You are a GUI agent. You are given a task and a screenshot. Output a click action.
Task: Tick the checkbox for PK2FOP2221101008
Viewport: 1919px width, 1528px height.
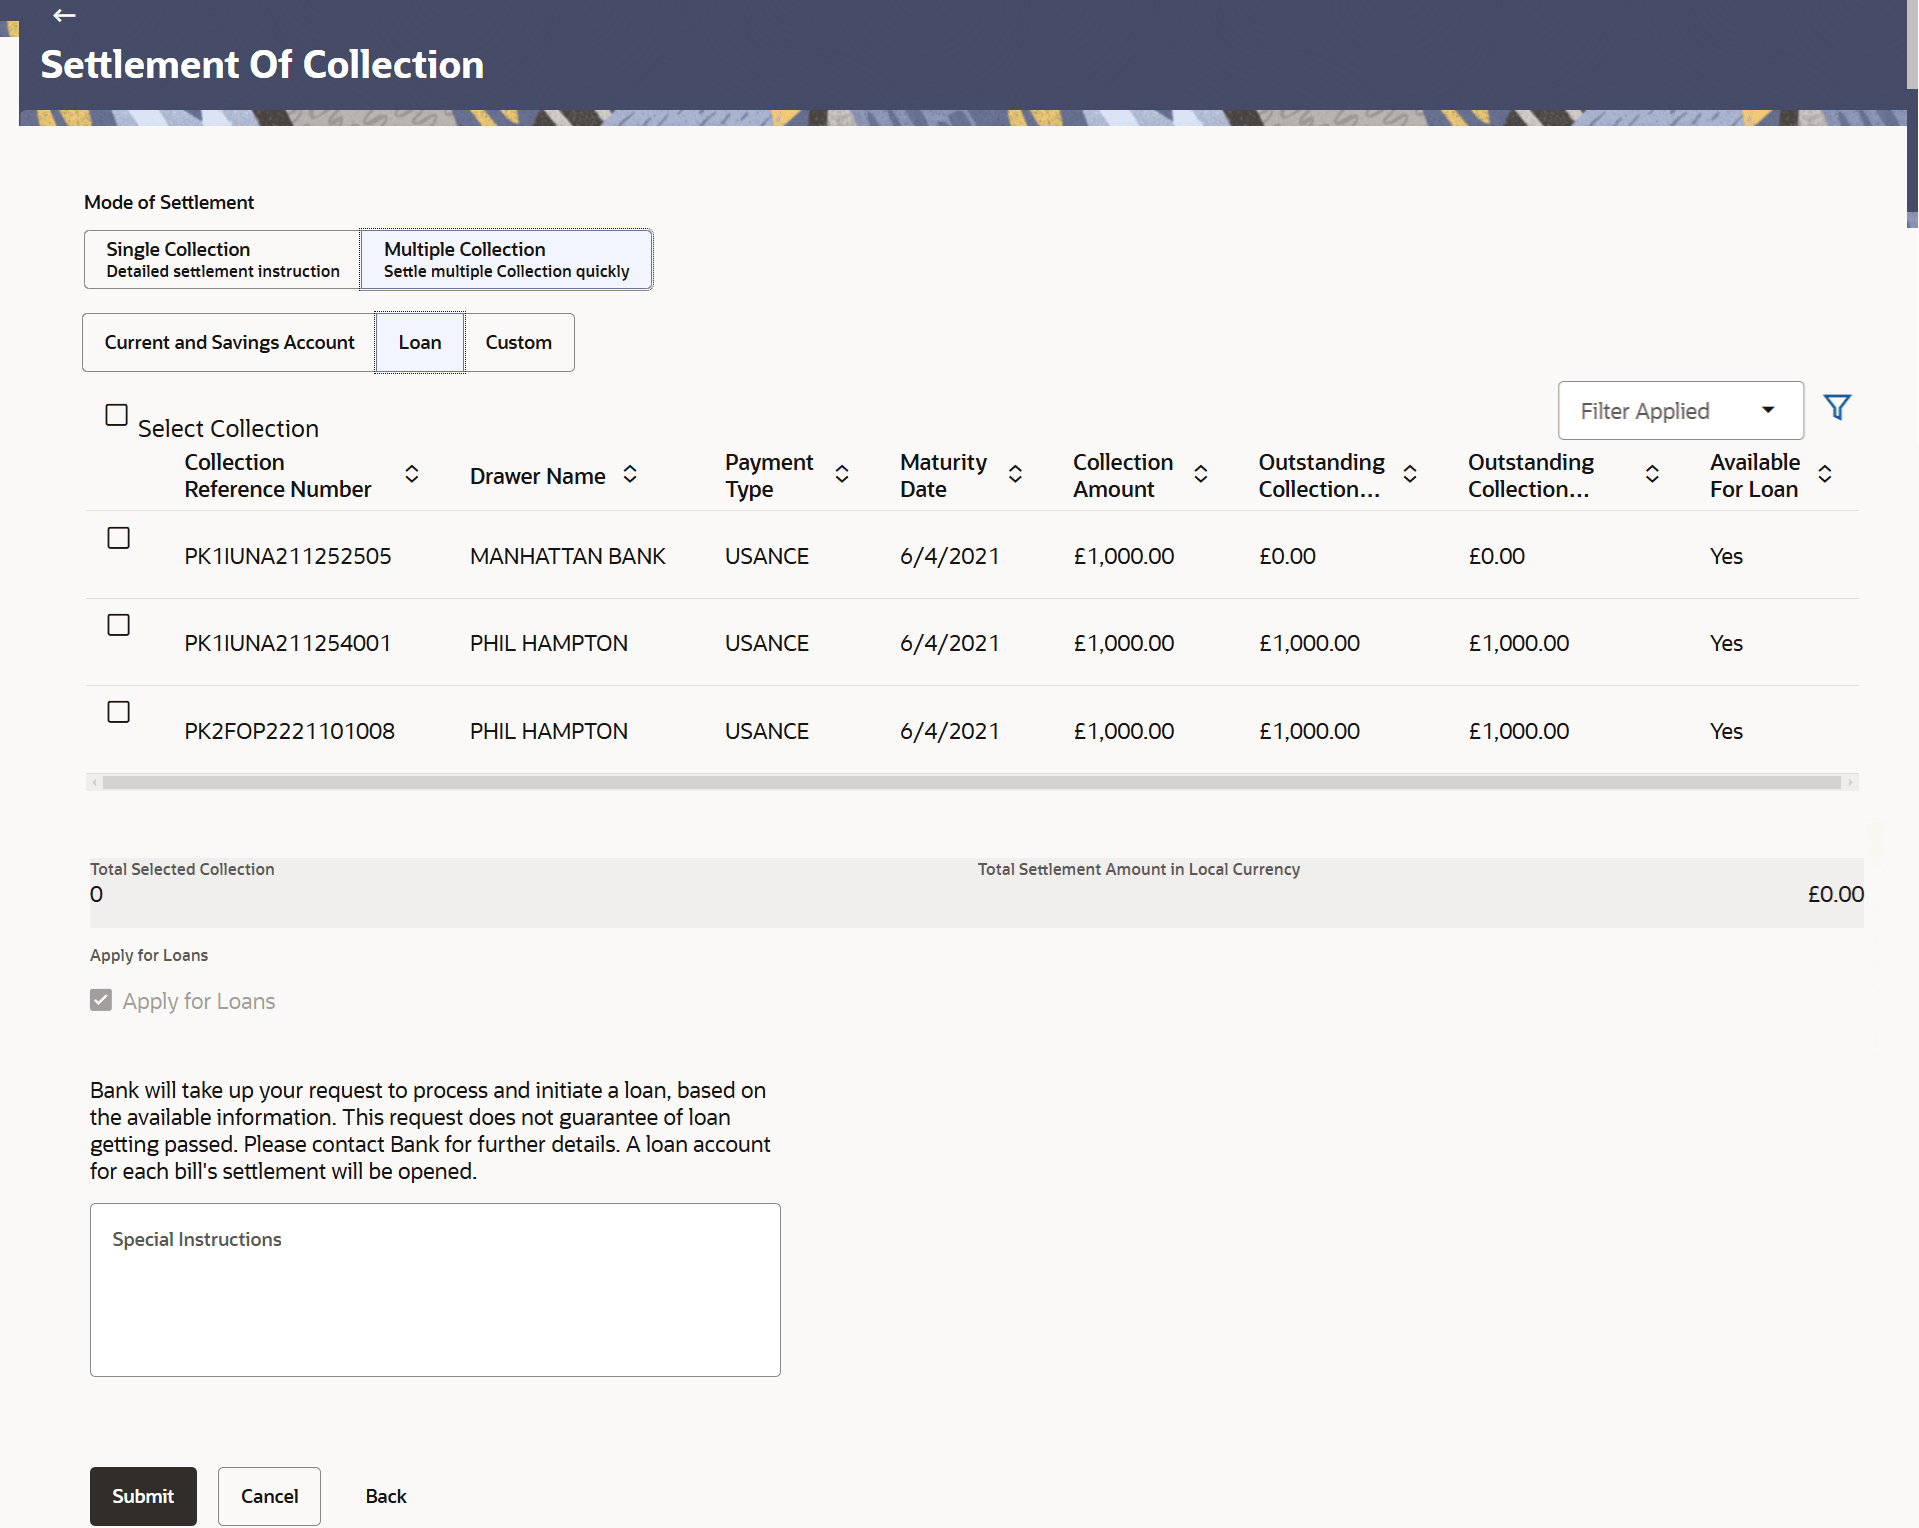(x=119, y=712)
